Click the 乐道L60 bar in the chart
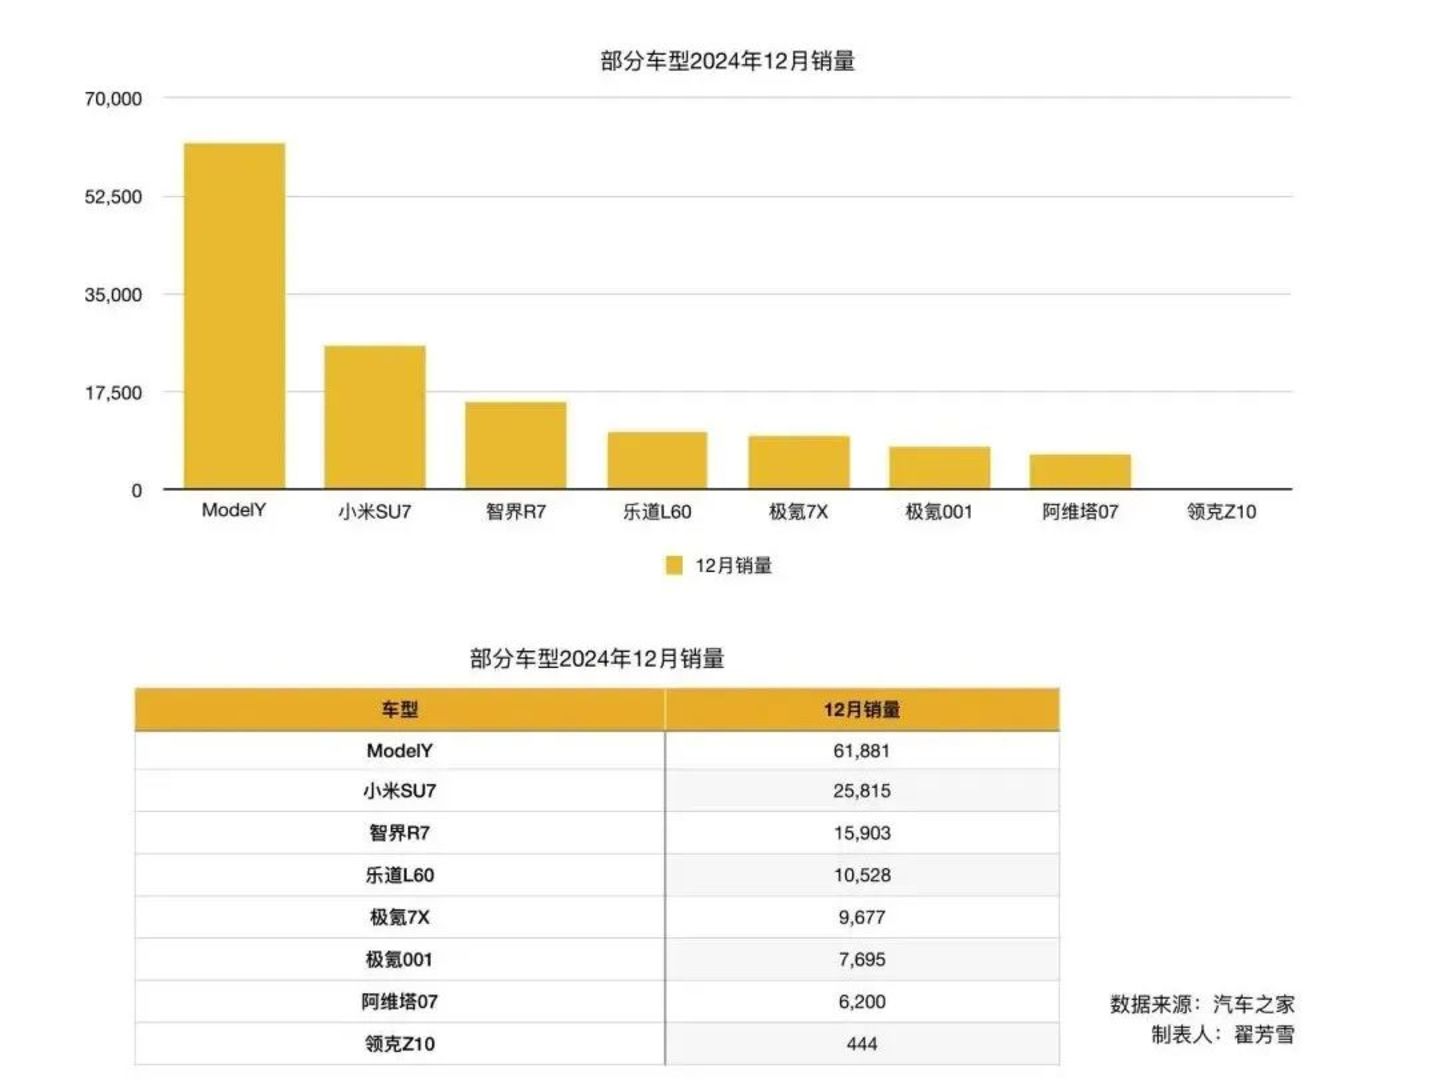The image size is (1440, 1080). pos(657,460)
